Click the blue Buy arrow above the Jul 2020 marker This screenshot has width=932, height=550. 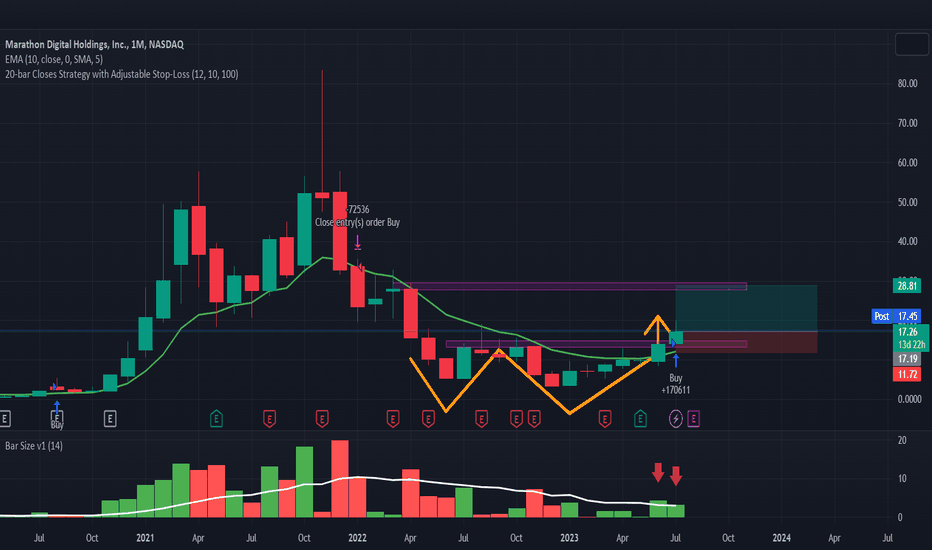coord(56,407)
